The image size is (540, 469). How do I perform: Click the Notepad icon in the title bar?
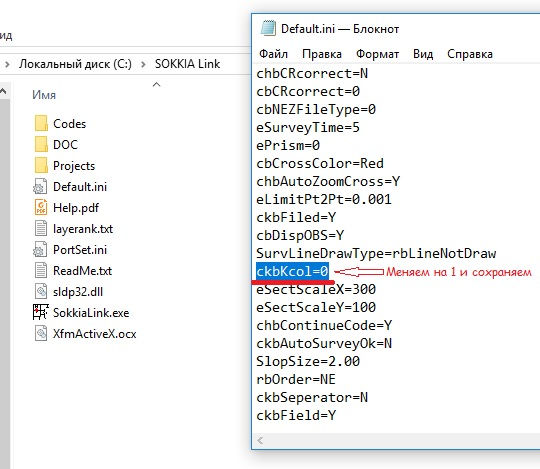(x=268, y=28)
